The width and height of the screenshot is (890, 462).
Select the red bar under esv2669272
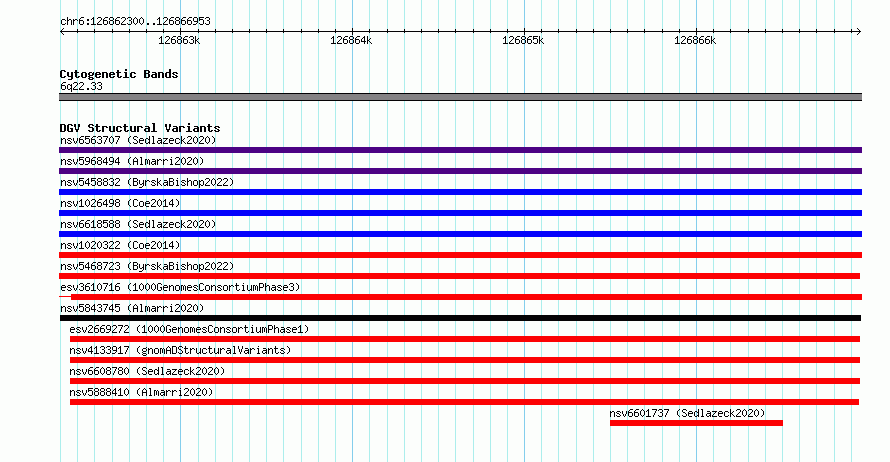coord(465,339)
